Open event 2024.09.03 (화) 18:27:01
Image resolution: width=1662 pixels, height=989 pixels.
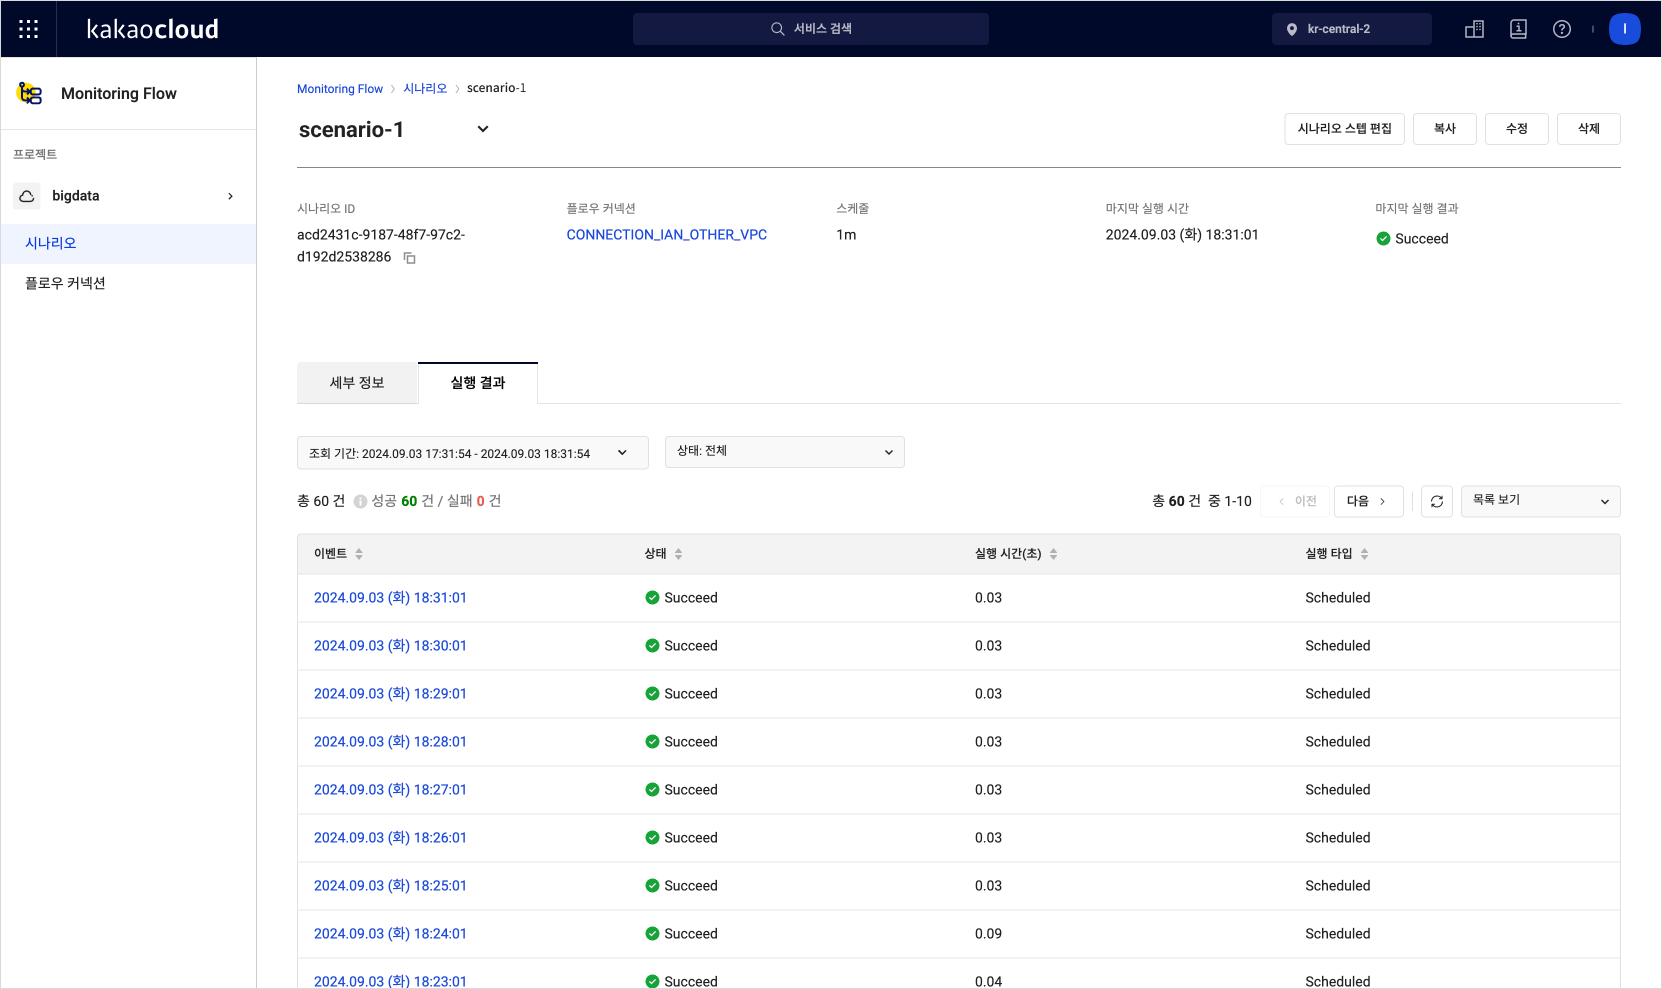click(390, 790)
